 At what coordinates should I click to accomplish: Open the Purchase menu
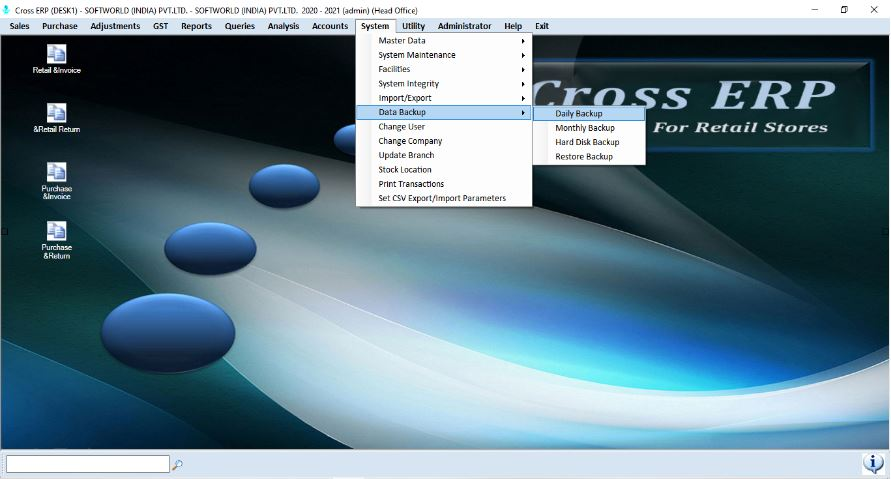click(x=60, y=26)
